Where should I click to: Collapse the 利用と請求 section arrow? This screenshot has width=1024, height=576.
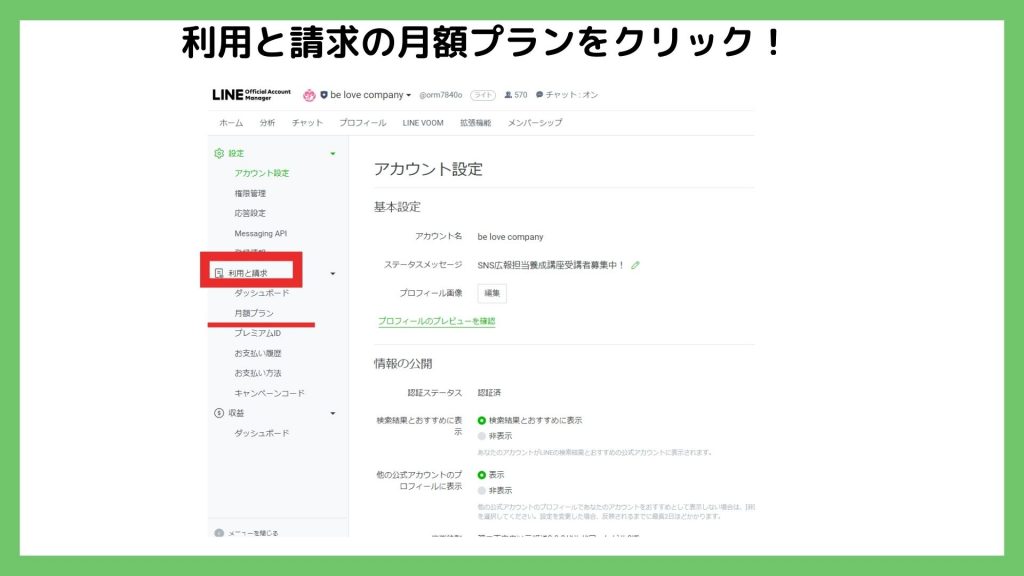333,274
